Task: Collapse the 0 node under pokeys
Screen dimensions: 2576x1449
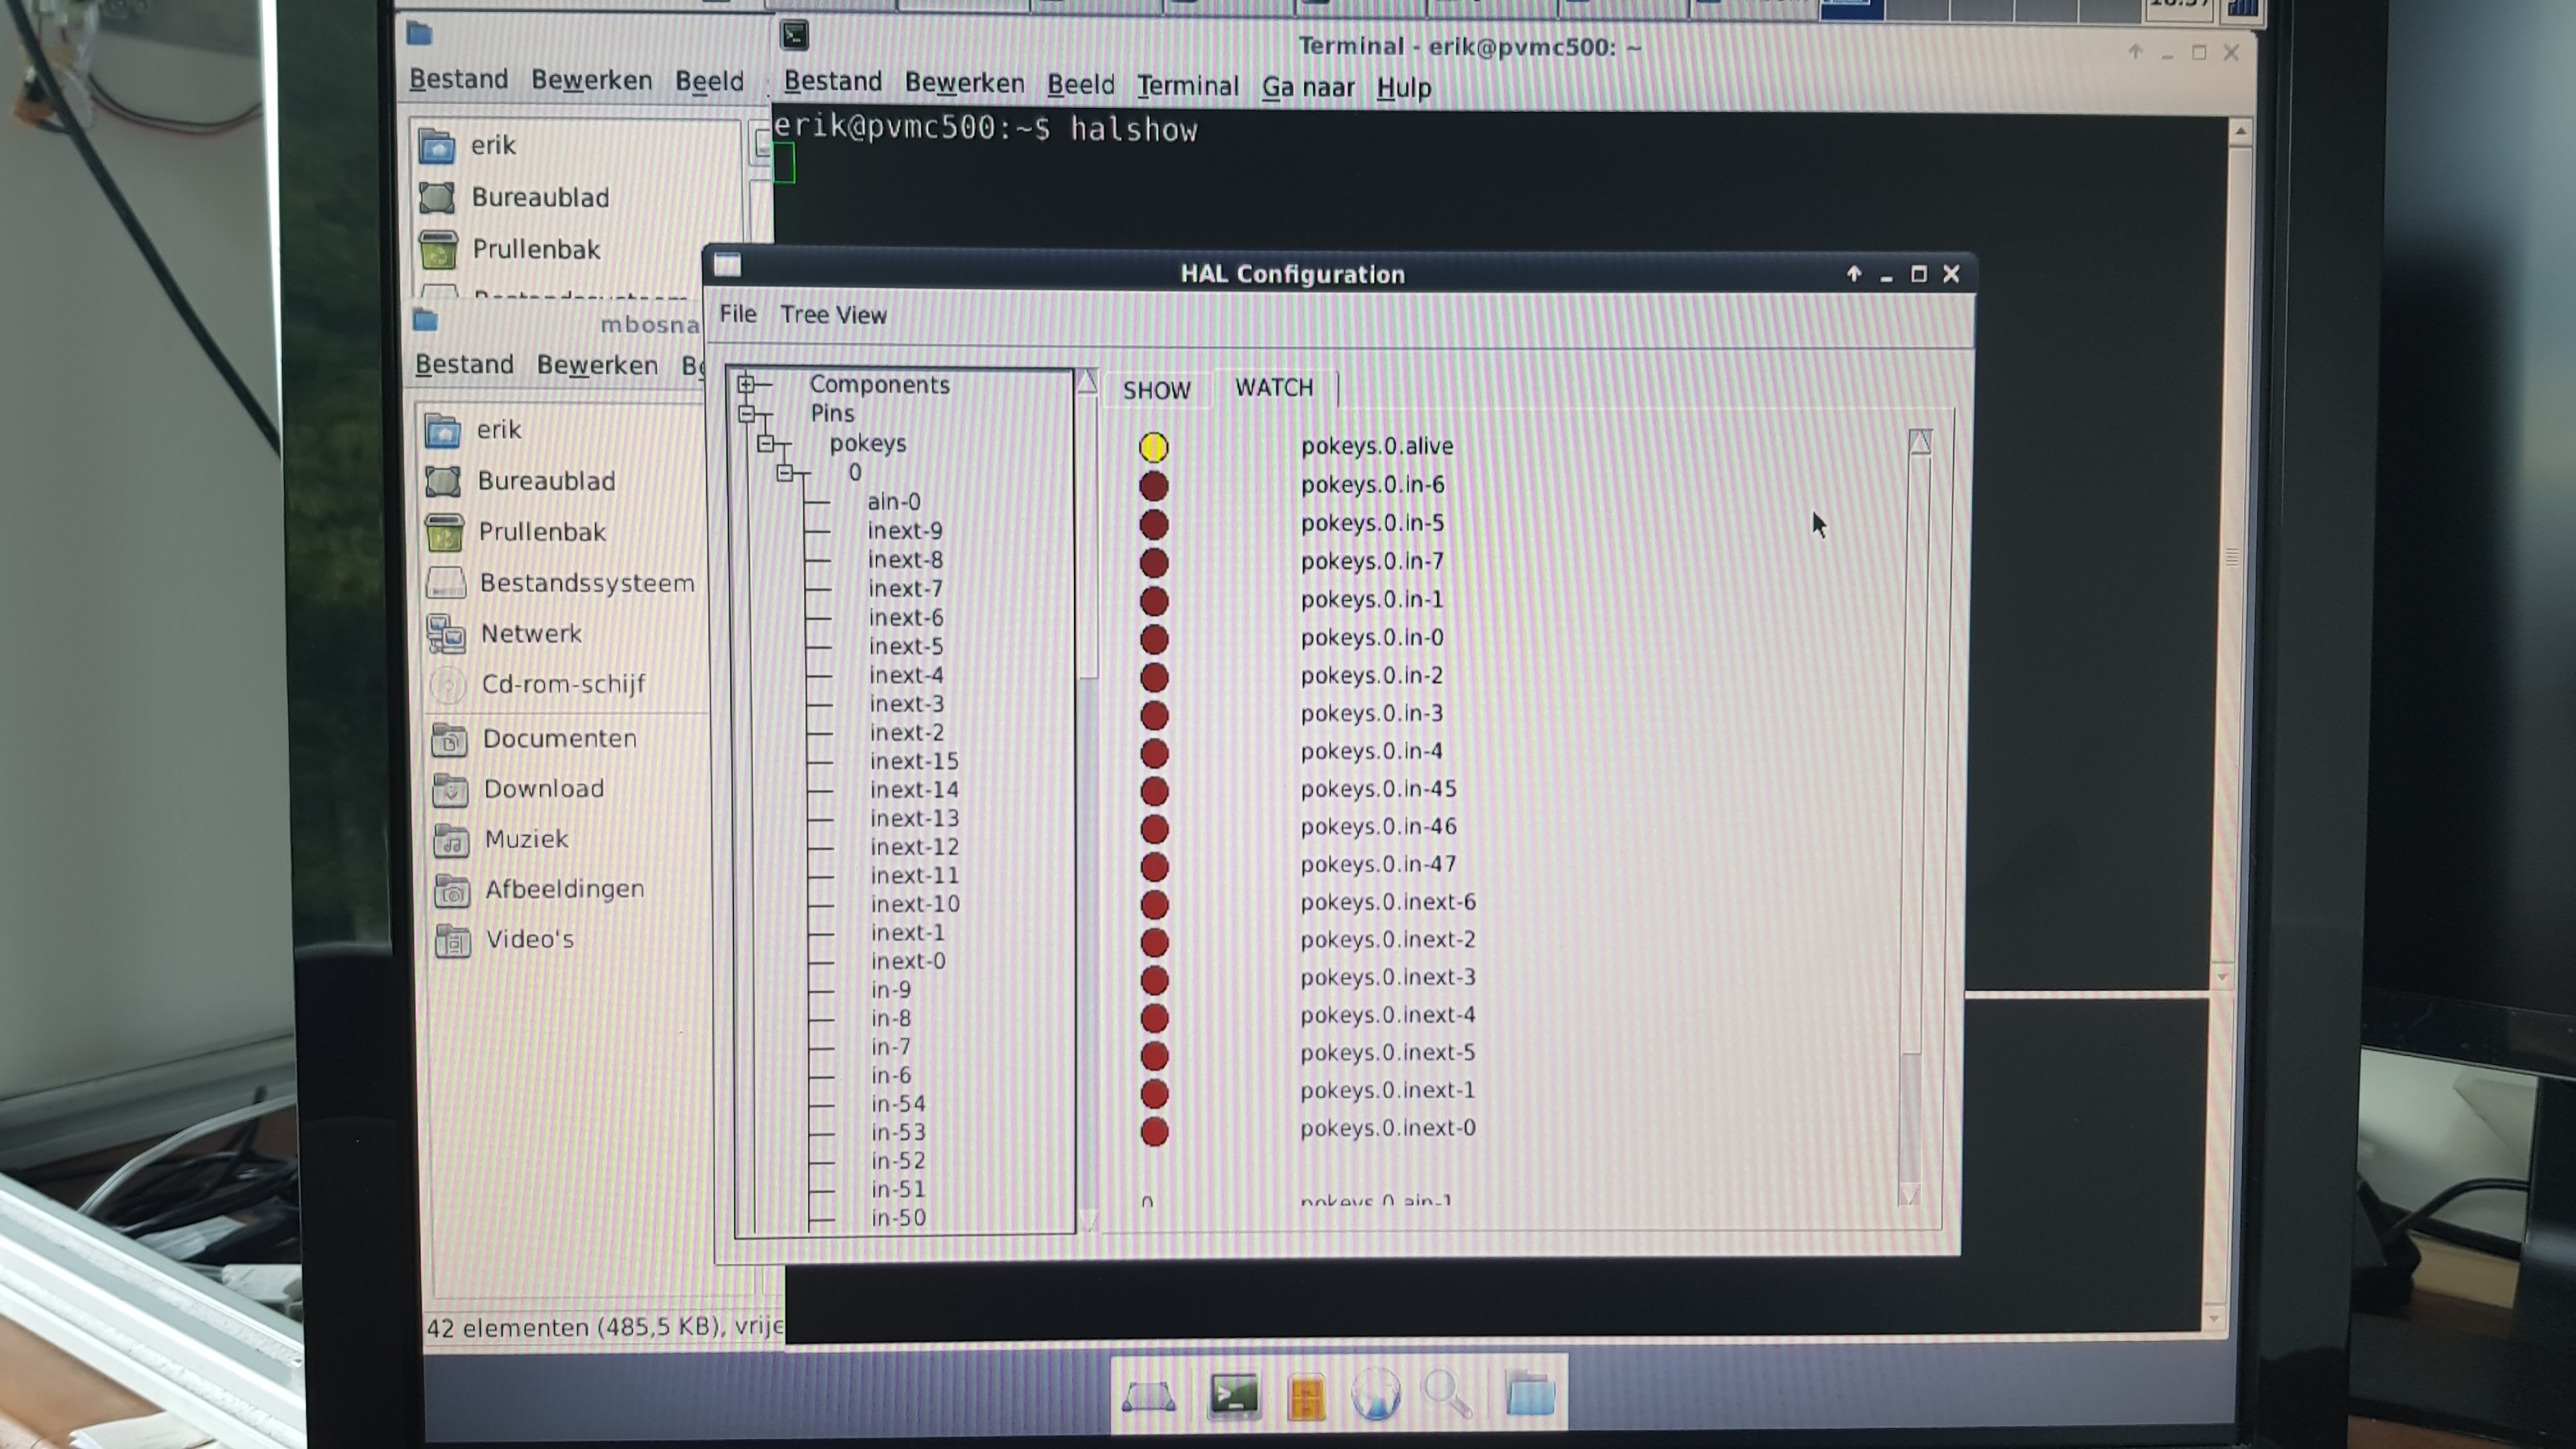Action: click(786, 472)
